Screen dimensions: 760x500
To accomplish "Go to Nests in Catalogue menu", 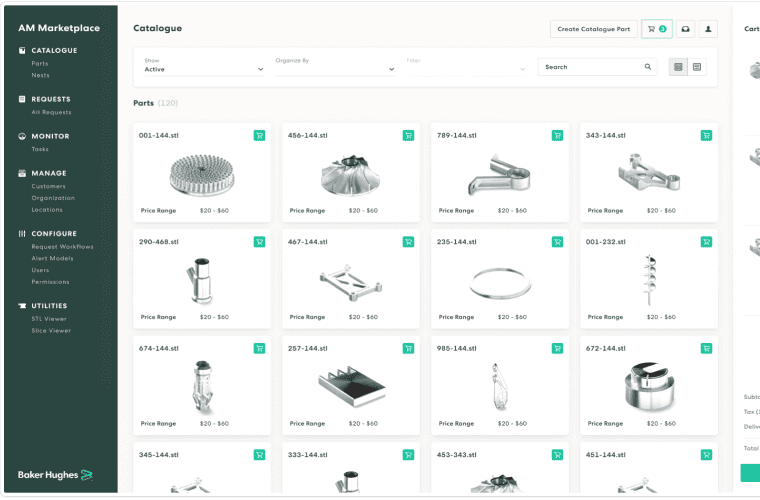I will coord(40,75).
